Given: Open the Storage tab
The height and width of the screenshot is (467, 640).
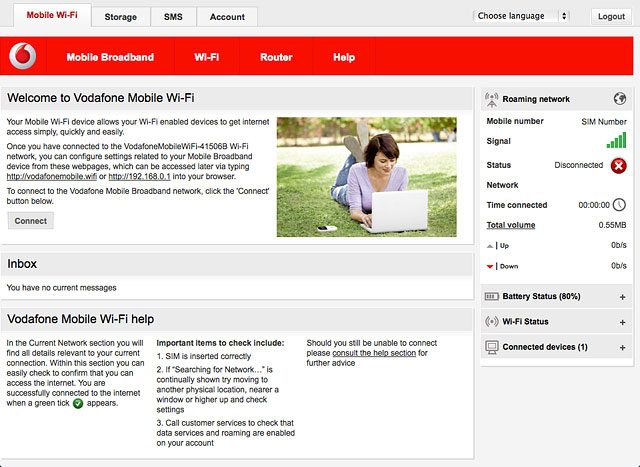Looking at the screenshot, I should [120, 17].
